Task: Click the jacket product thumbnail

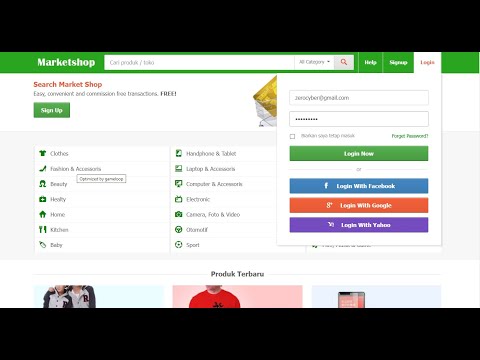Action: point(99,296)
